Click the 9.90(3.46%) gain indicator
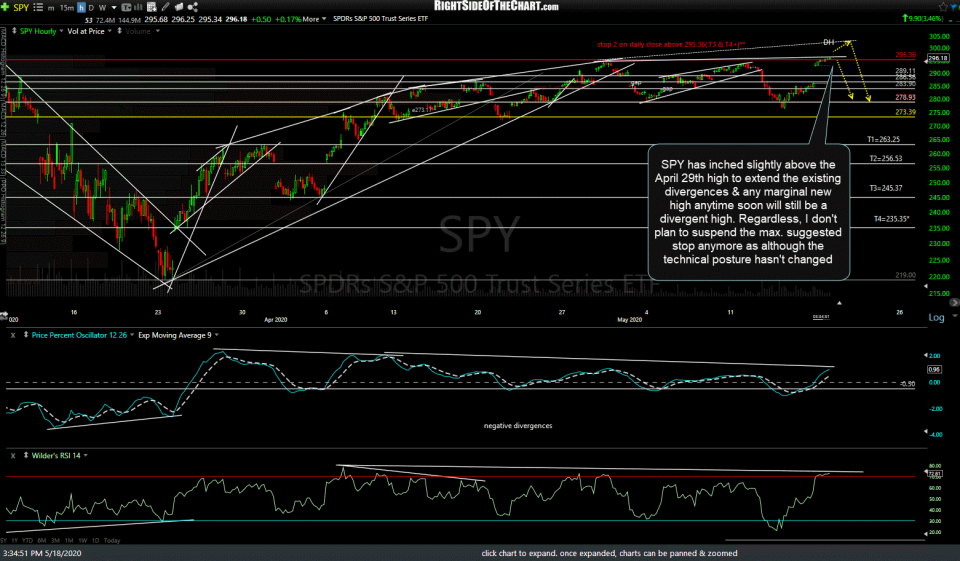Screen dimensions: 960x561 [x=923, y=18]
